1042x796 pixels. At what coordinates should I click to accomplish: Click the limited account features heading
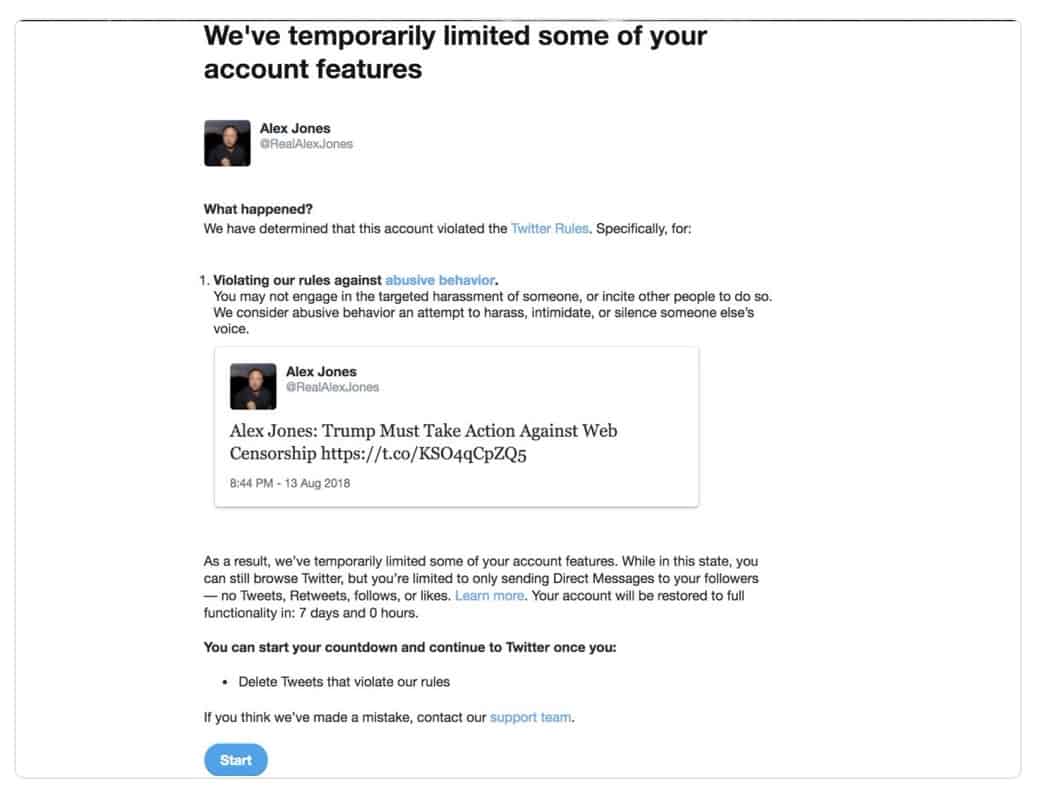click(455, 52)
